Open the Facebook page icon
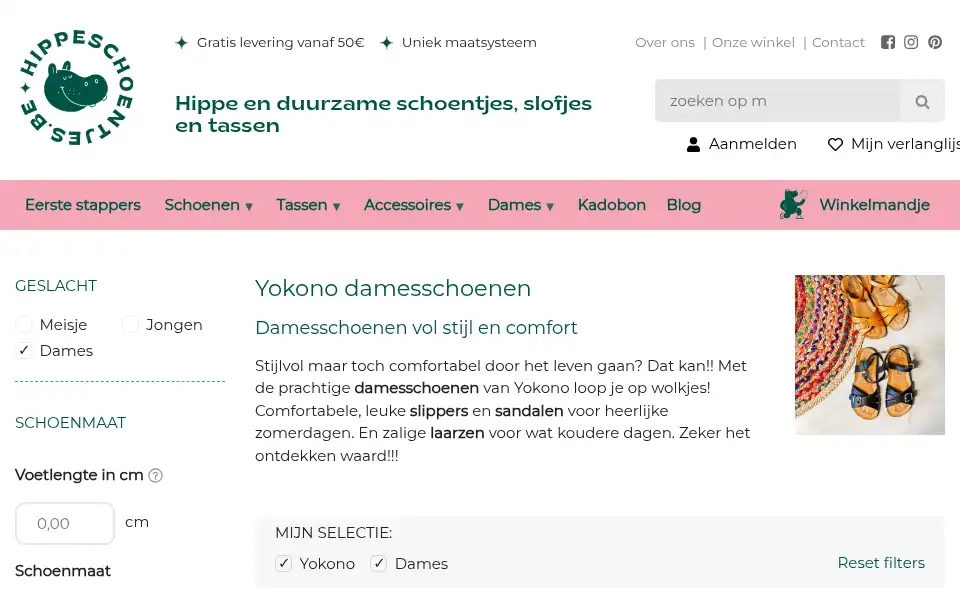This screenshot has width=960, height=600. [x=888, y=42]
